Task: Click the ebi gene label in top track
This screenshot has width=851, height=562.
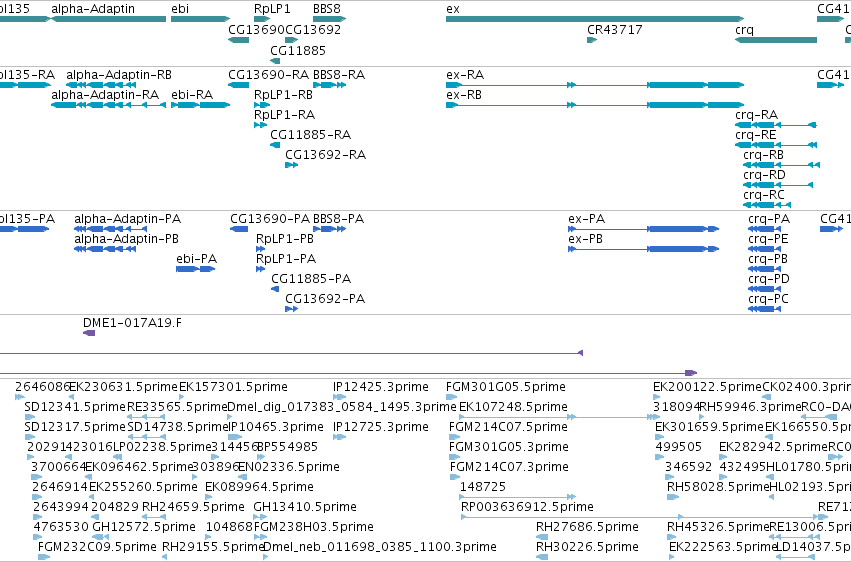Action: click(180, 9)
